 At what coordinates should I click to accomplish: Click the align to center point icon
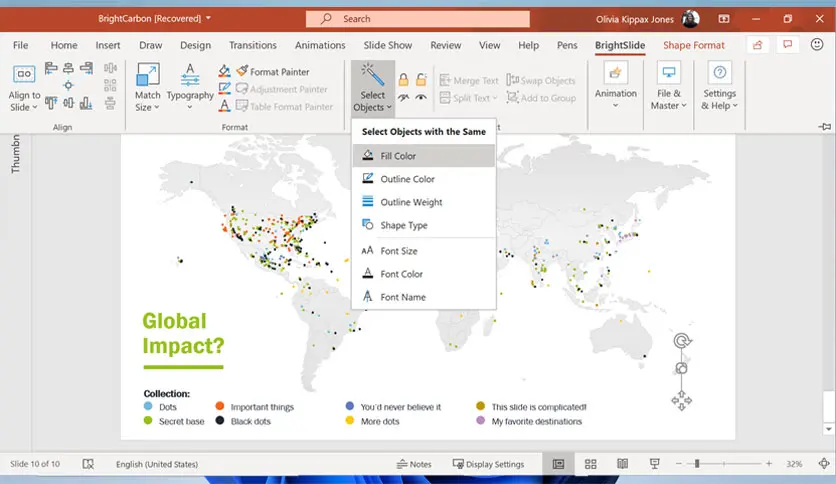(x=68, y=85)
